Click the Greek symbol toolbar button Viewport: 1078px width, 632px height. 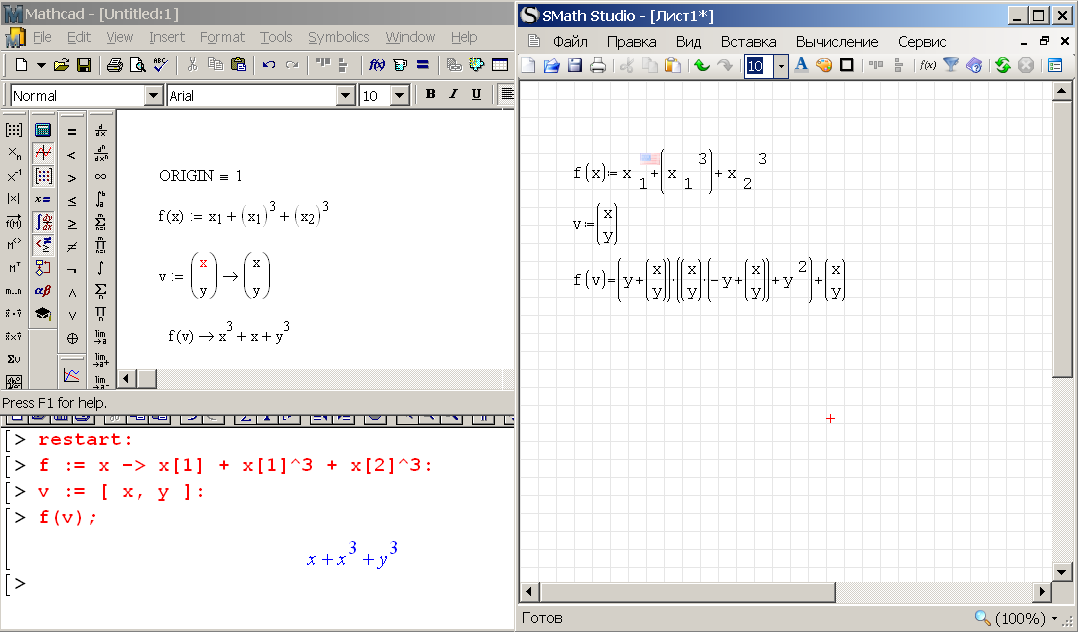coord(43,291)
